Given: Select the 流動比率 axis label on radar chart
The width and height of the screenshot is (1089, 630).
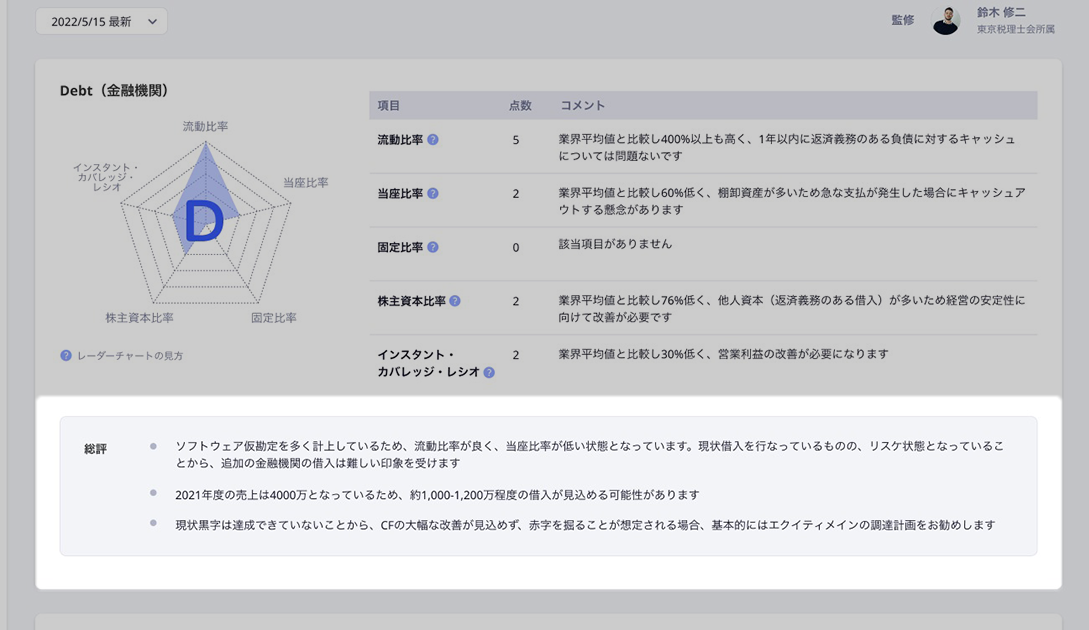Looking at the screenshot, I should (x=205, y=127).
